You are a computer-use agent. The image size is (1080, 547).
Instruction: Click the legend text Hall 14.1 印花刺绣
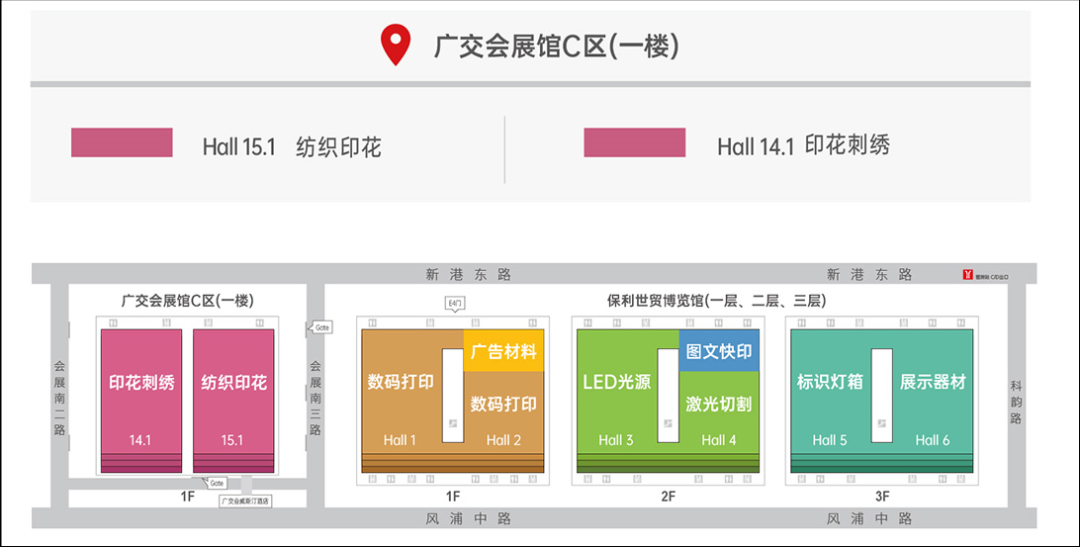(804, 145)
